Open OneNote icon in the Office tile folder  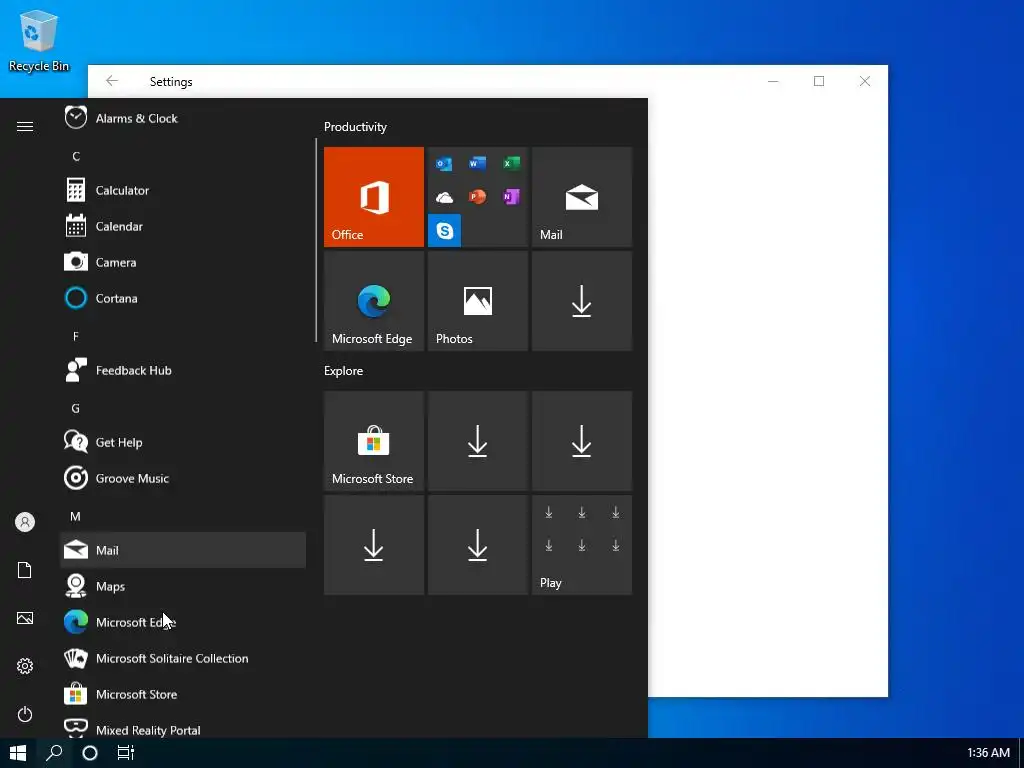(511, 197)
